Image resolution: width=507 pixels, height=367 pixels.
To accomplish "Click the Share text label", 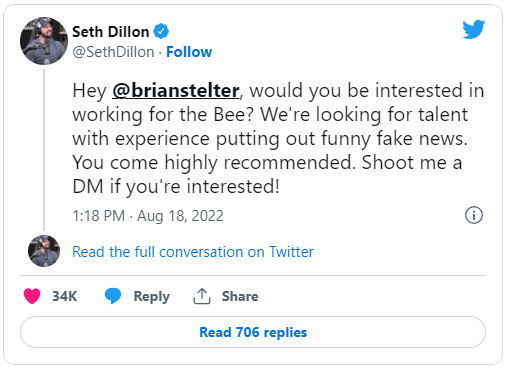I will (240, 296).
